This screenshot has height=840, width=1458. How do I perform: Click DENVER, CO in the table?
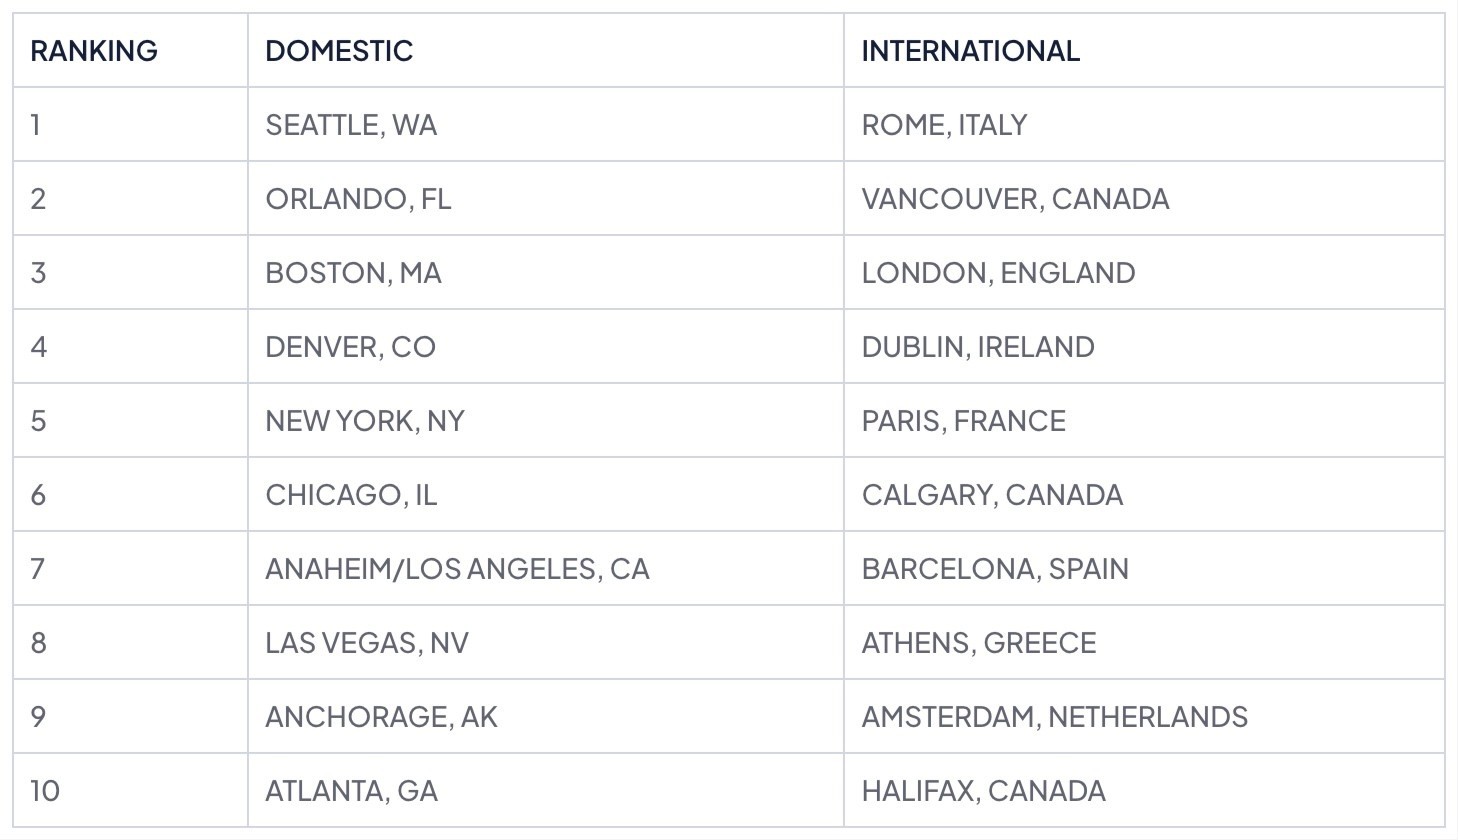tap(350, 347)
